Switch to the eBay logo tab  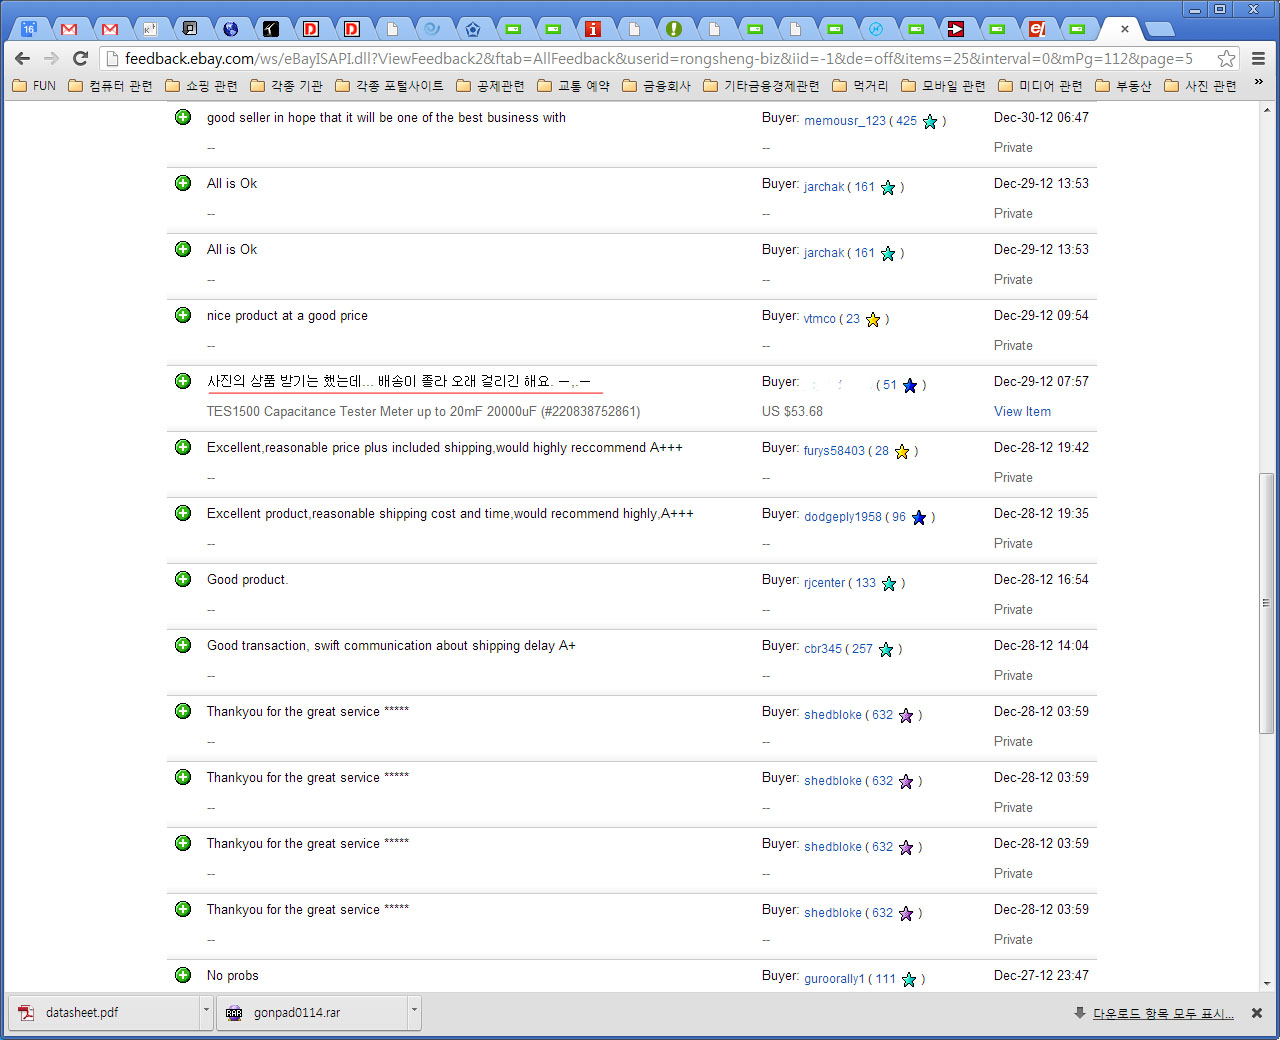point(1037,29)
